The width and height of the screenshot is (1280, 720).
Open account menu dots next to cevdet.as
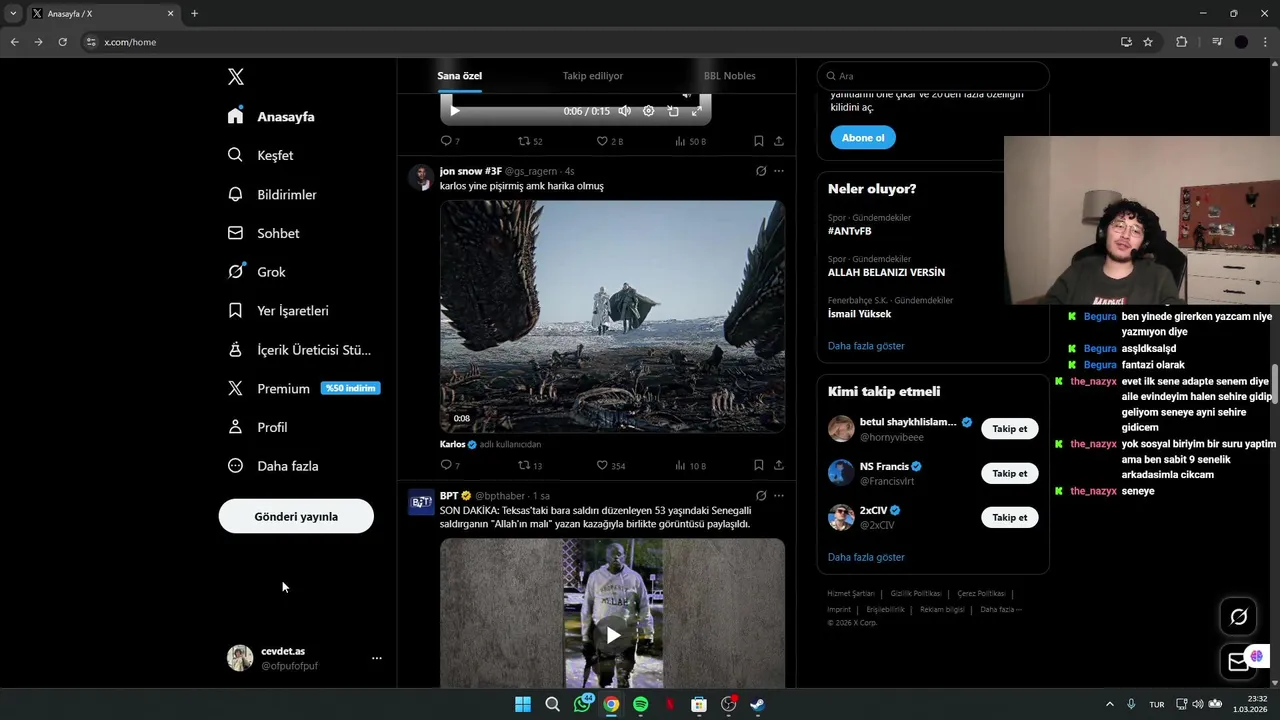(x=377, y=658)
